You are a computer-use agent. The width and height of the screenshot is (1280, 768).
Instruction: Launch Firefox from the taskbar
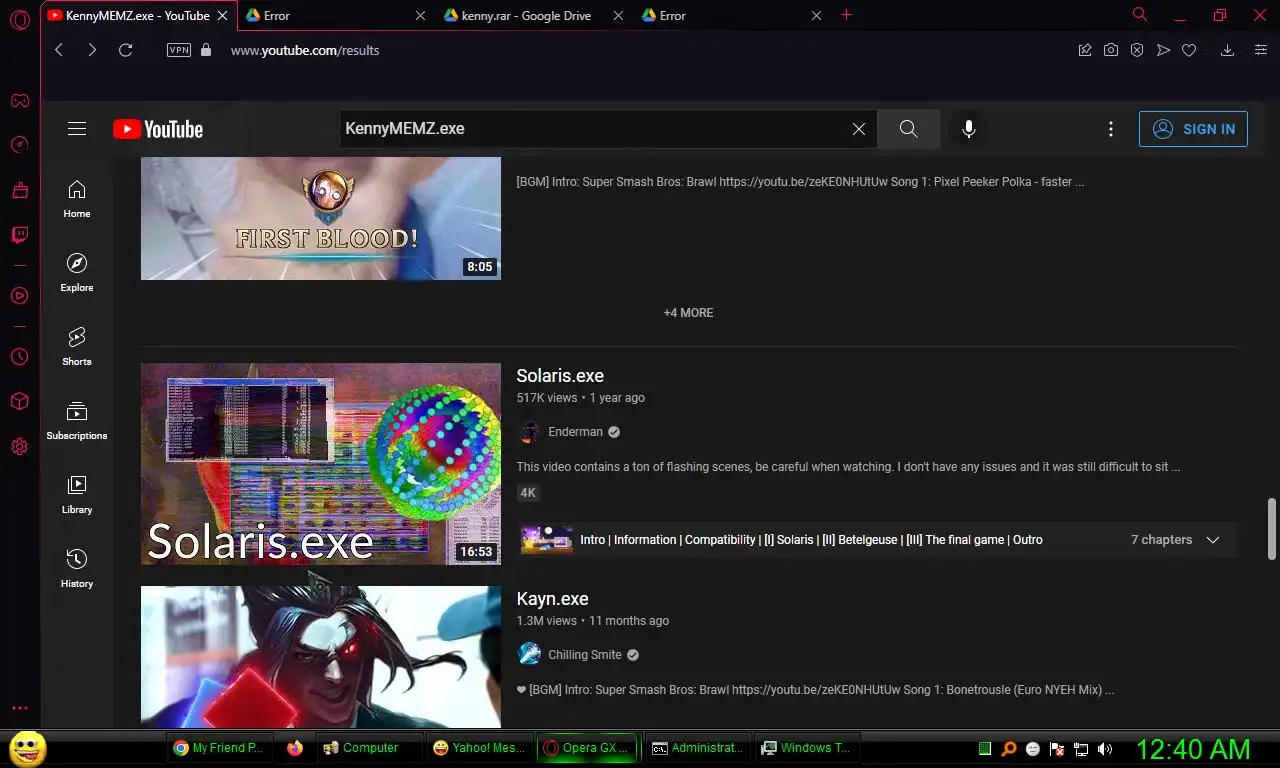[x=294, y=748]
